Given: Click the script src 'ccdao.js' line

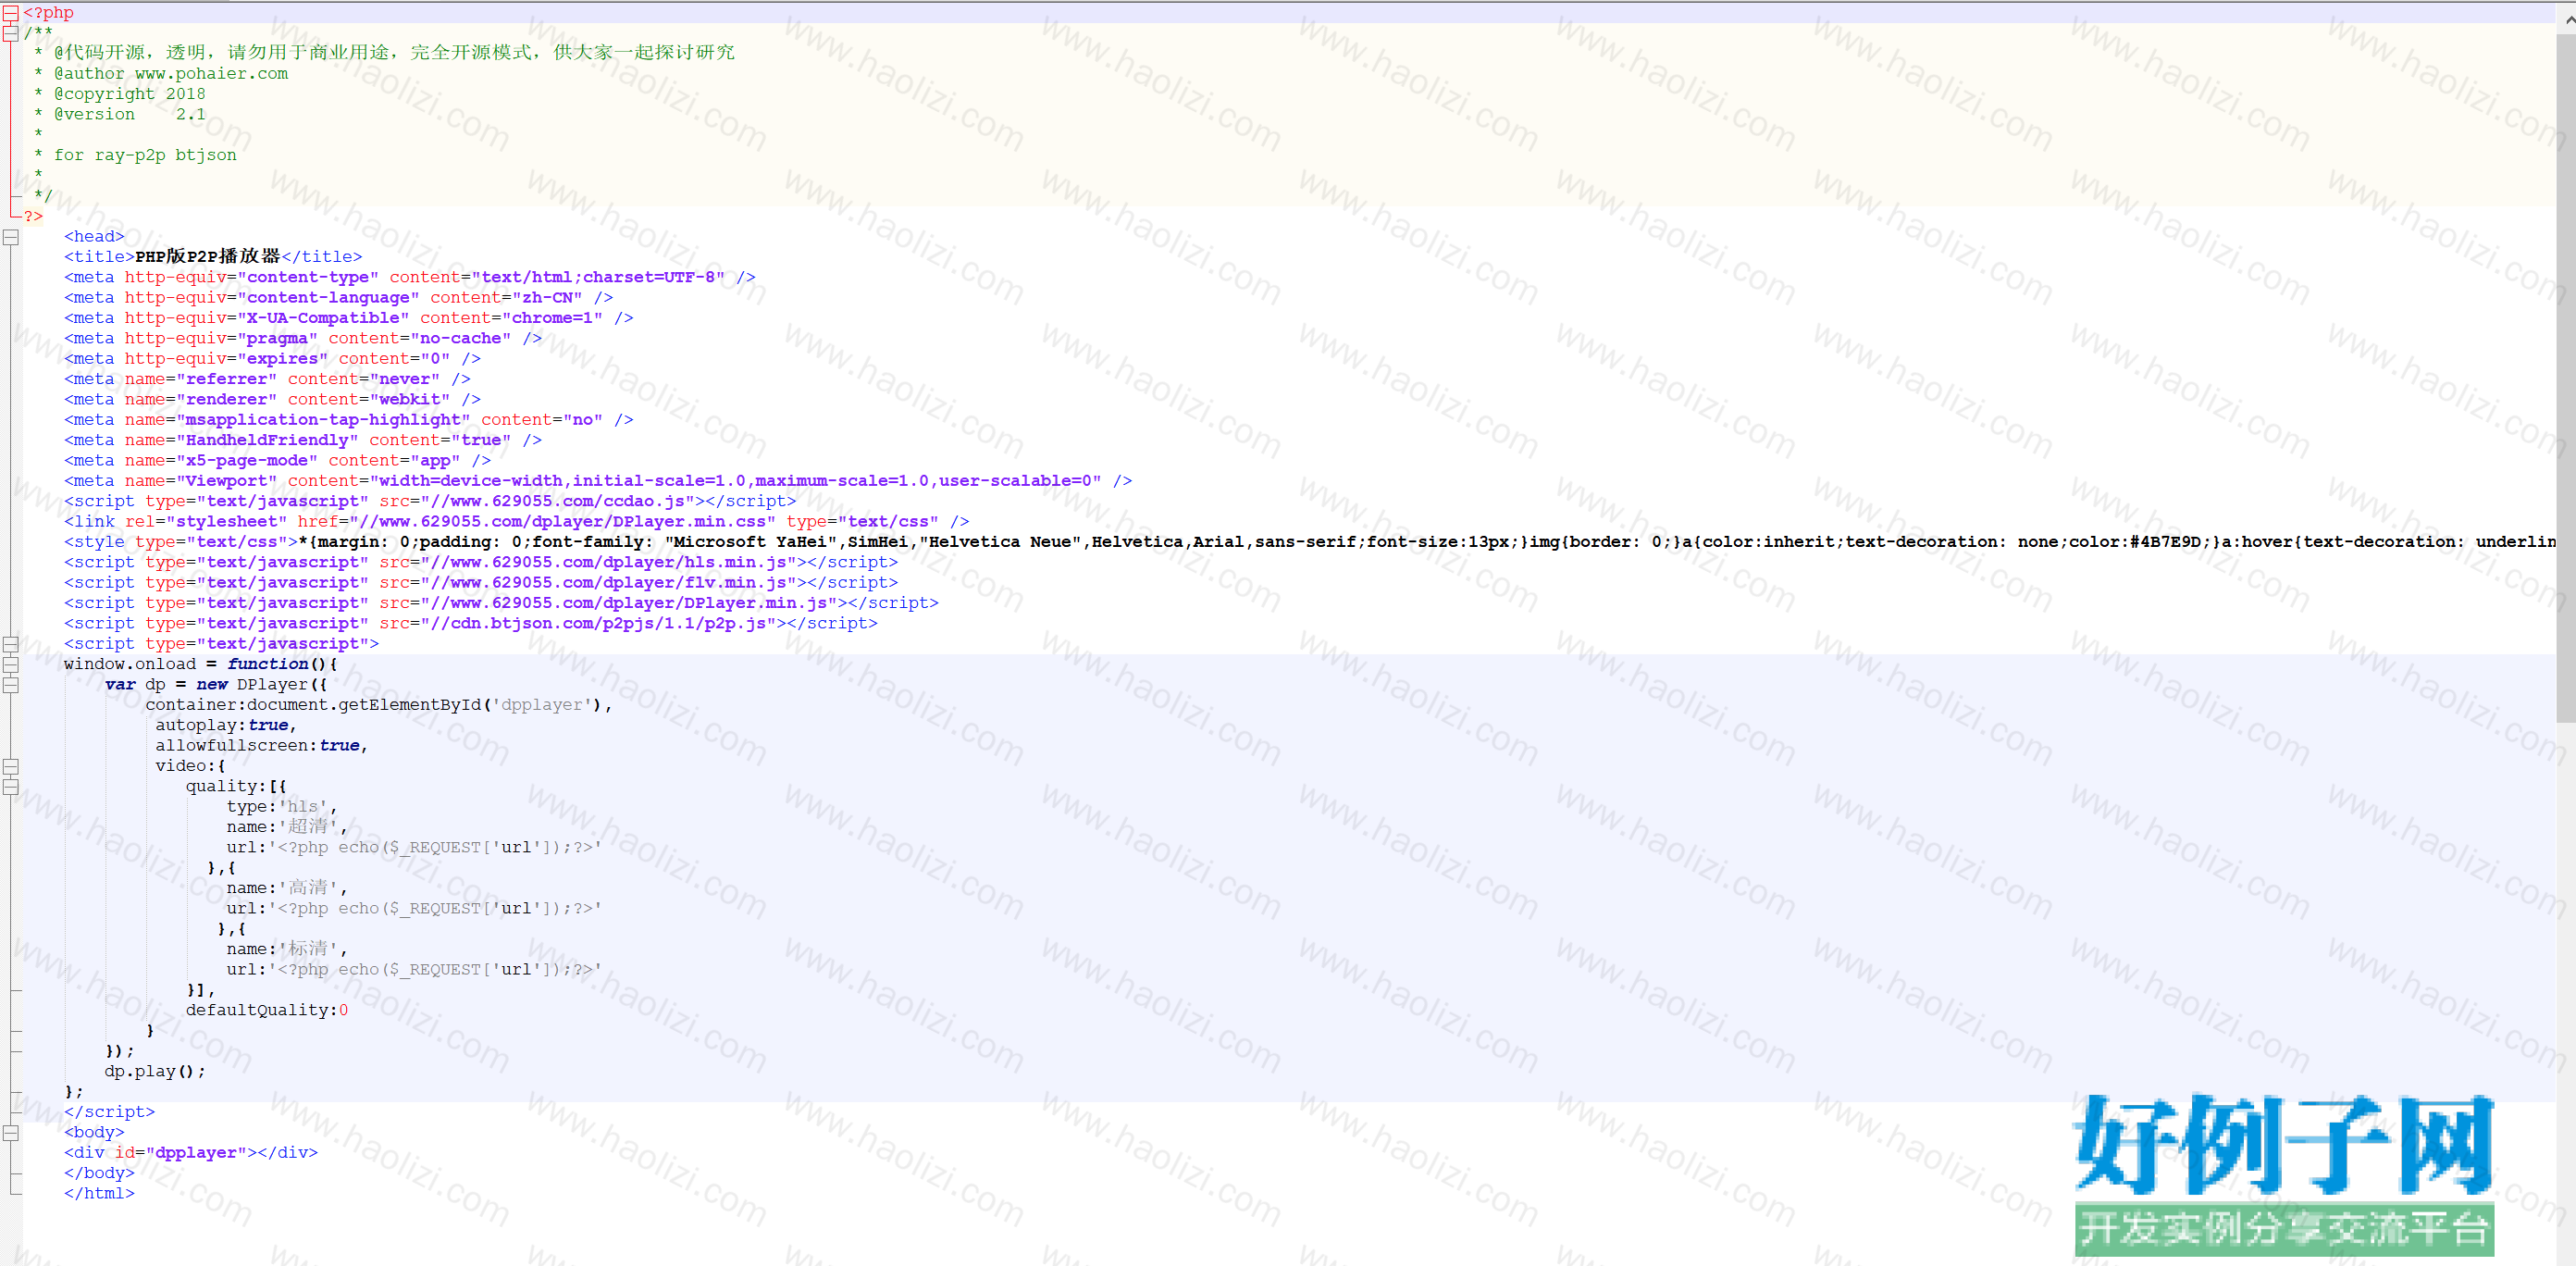Looking at the screenshot, I should pyautogui.click(x=430, y=501).
